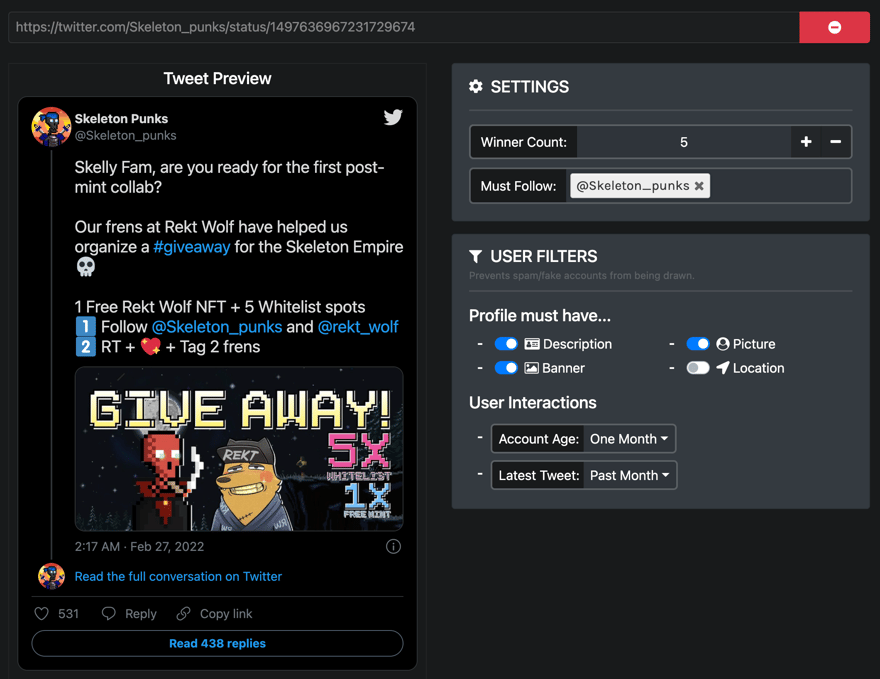The height and width of the screenshot is (679, 880).
Task: Click the number 2 emoji in tweet
Action: pos(85,347)
